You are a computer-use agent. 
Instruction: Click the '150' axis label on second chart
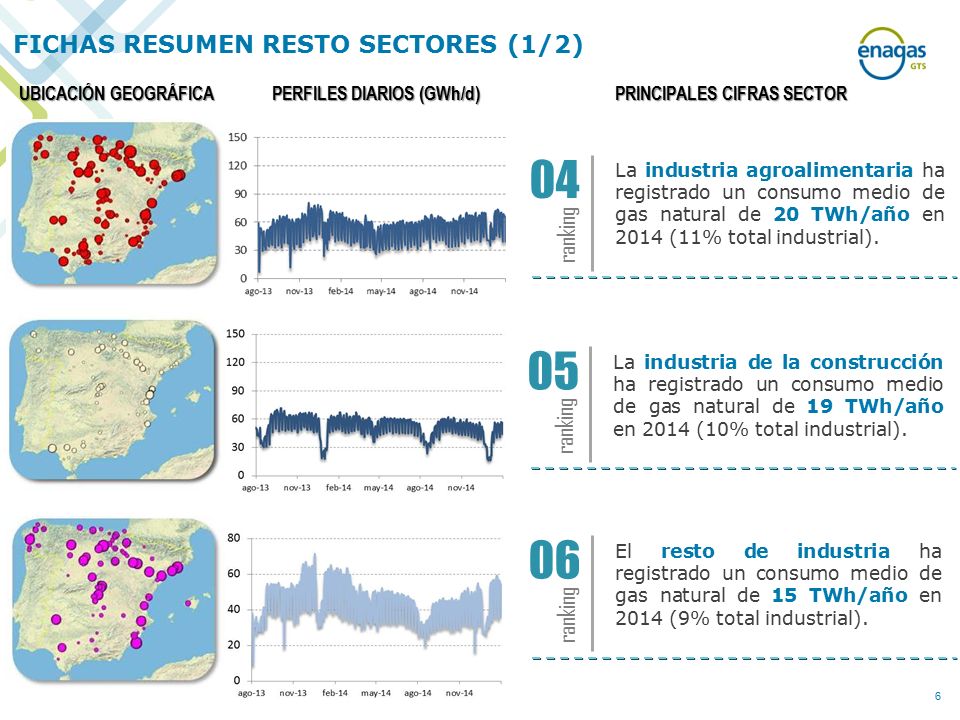(235, 334)
